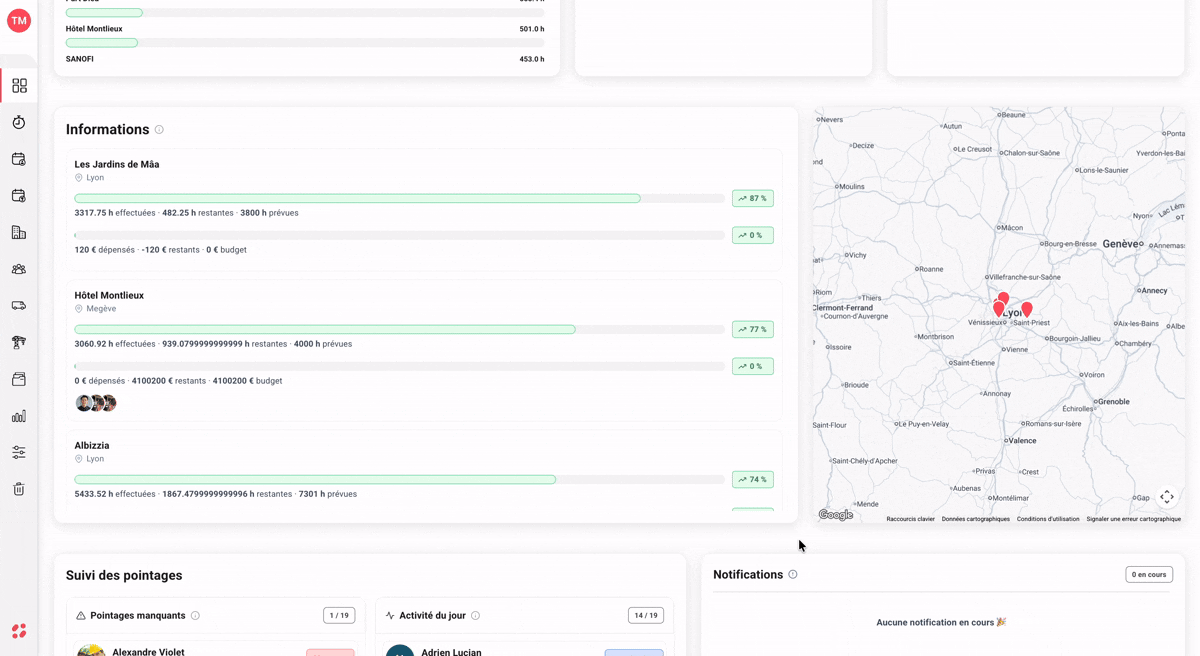This screenshot has width=1200, height=656.
Task: Click the activity pulse icon of Activité du jour
Action: 390,616
